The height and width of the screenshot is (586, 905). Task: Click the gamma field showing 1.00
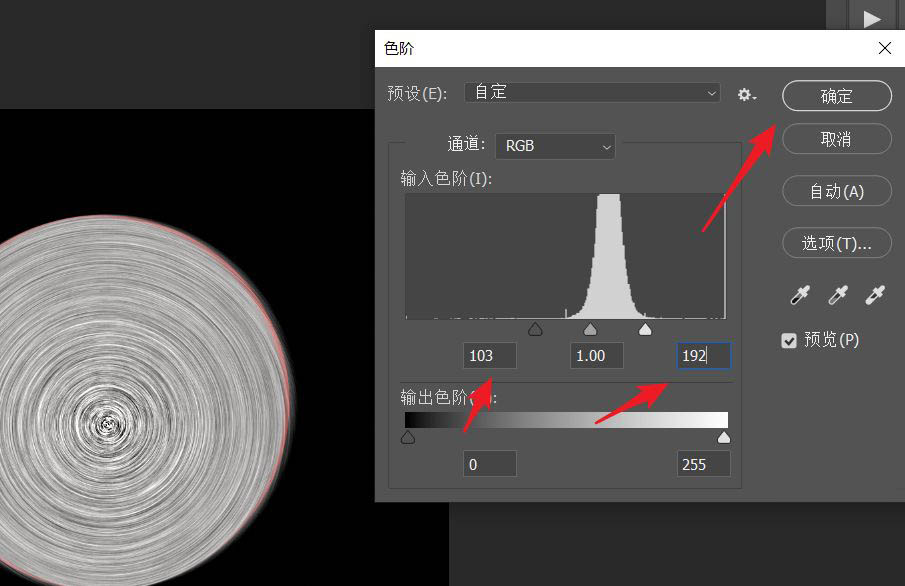[x=597, y=356]
